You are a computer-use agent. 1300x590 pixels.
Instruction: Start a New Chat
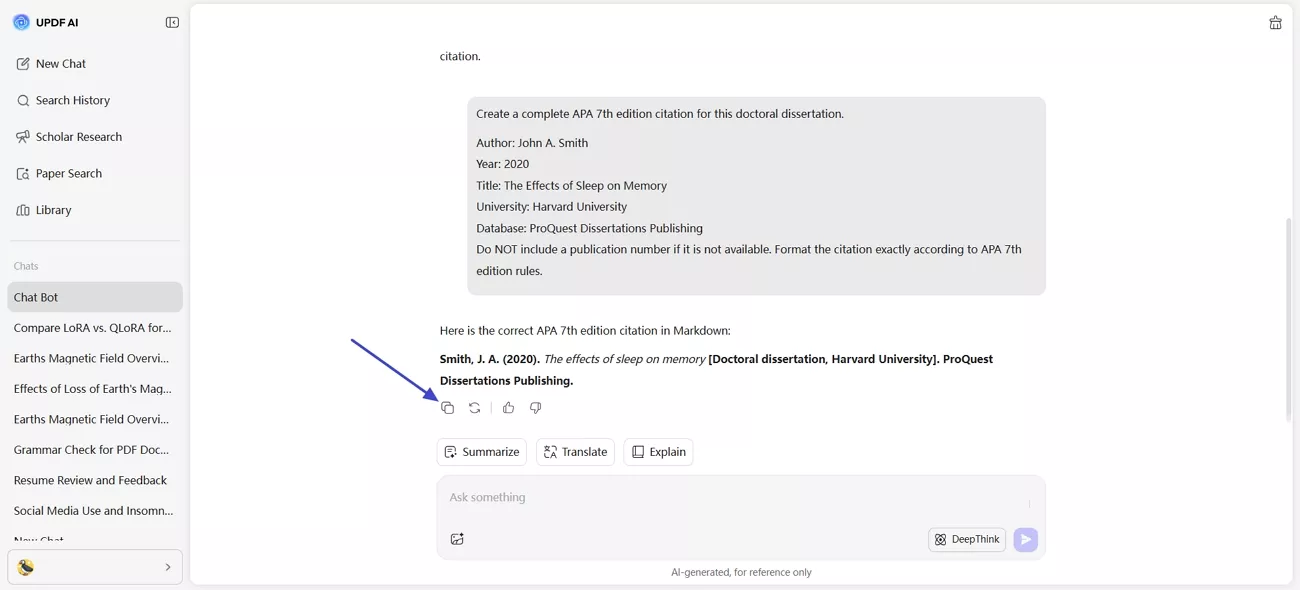(60, 64)
